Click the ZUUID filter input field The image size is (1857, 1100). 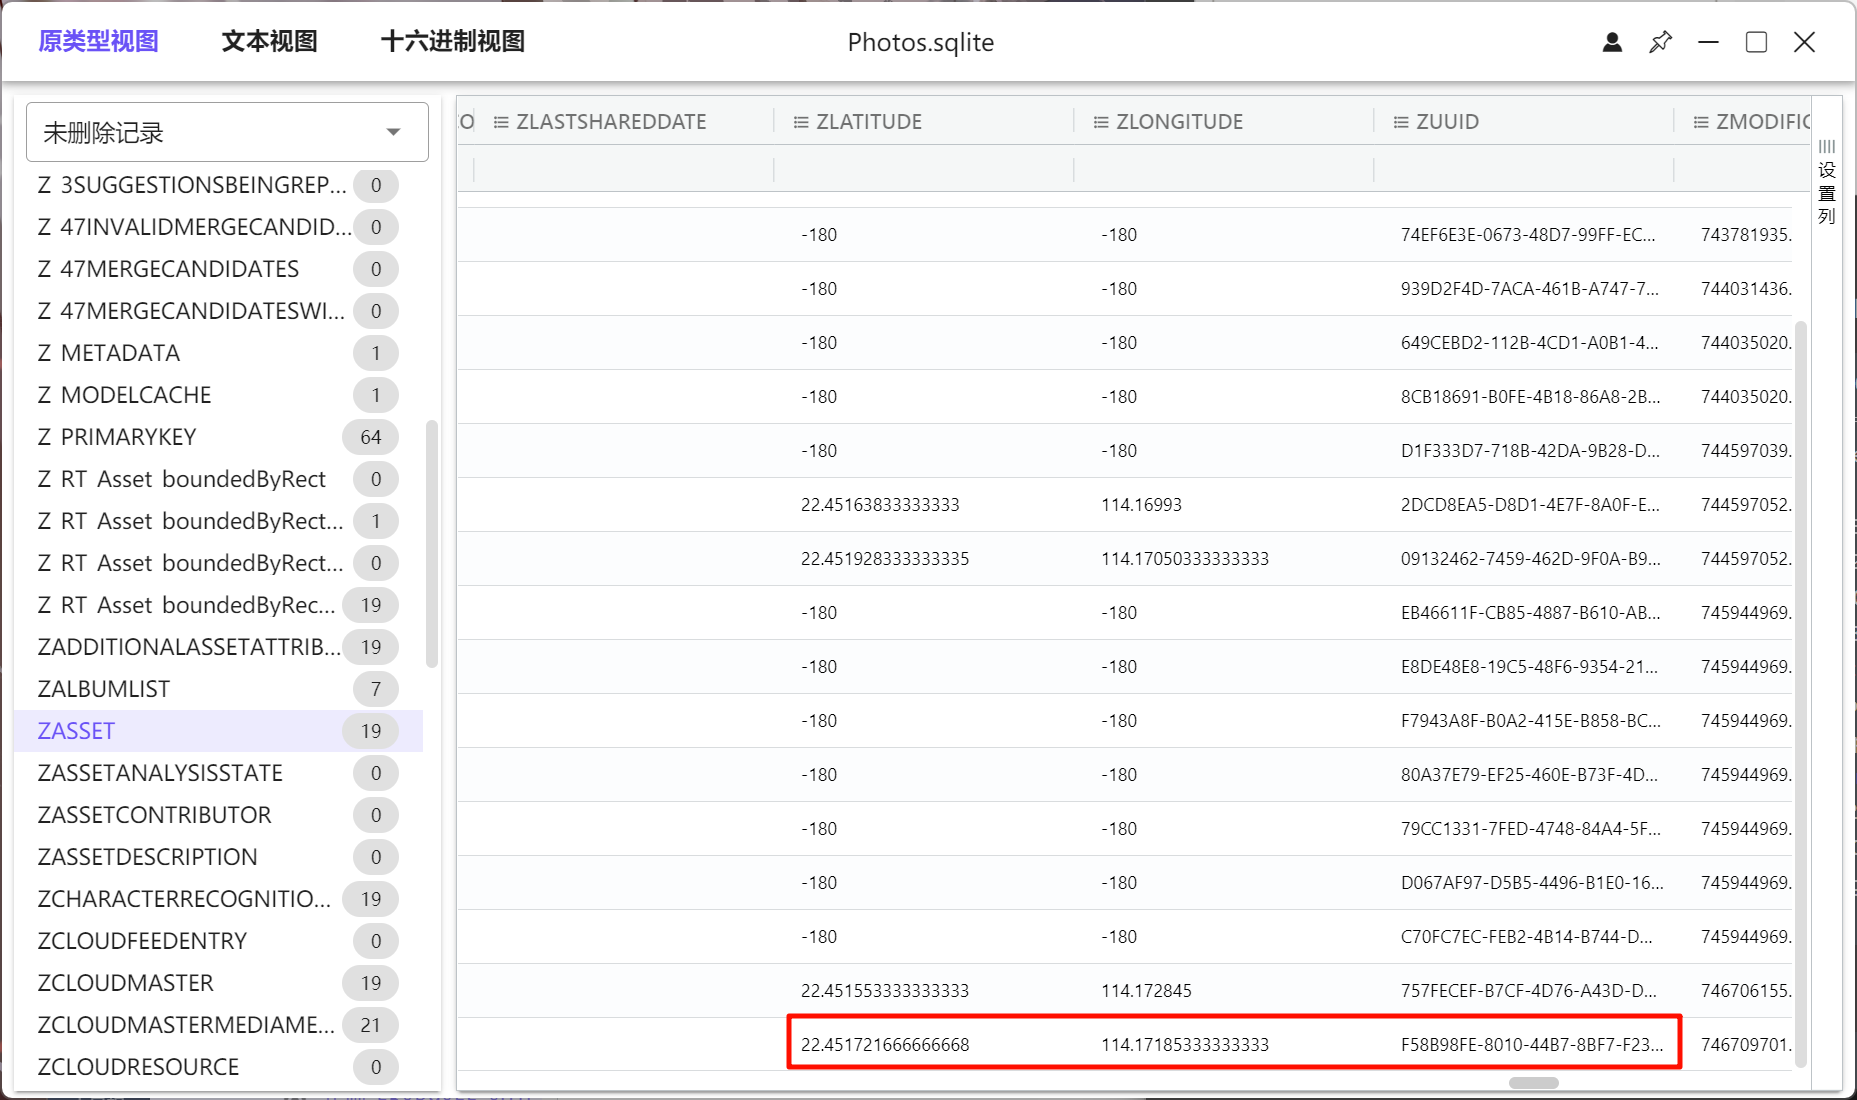1523,169
